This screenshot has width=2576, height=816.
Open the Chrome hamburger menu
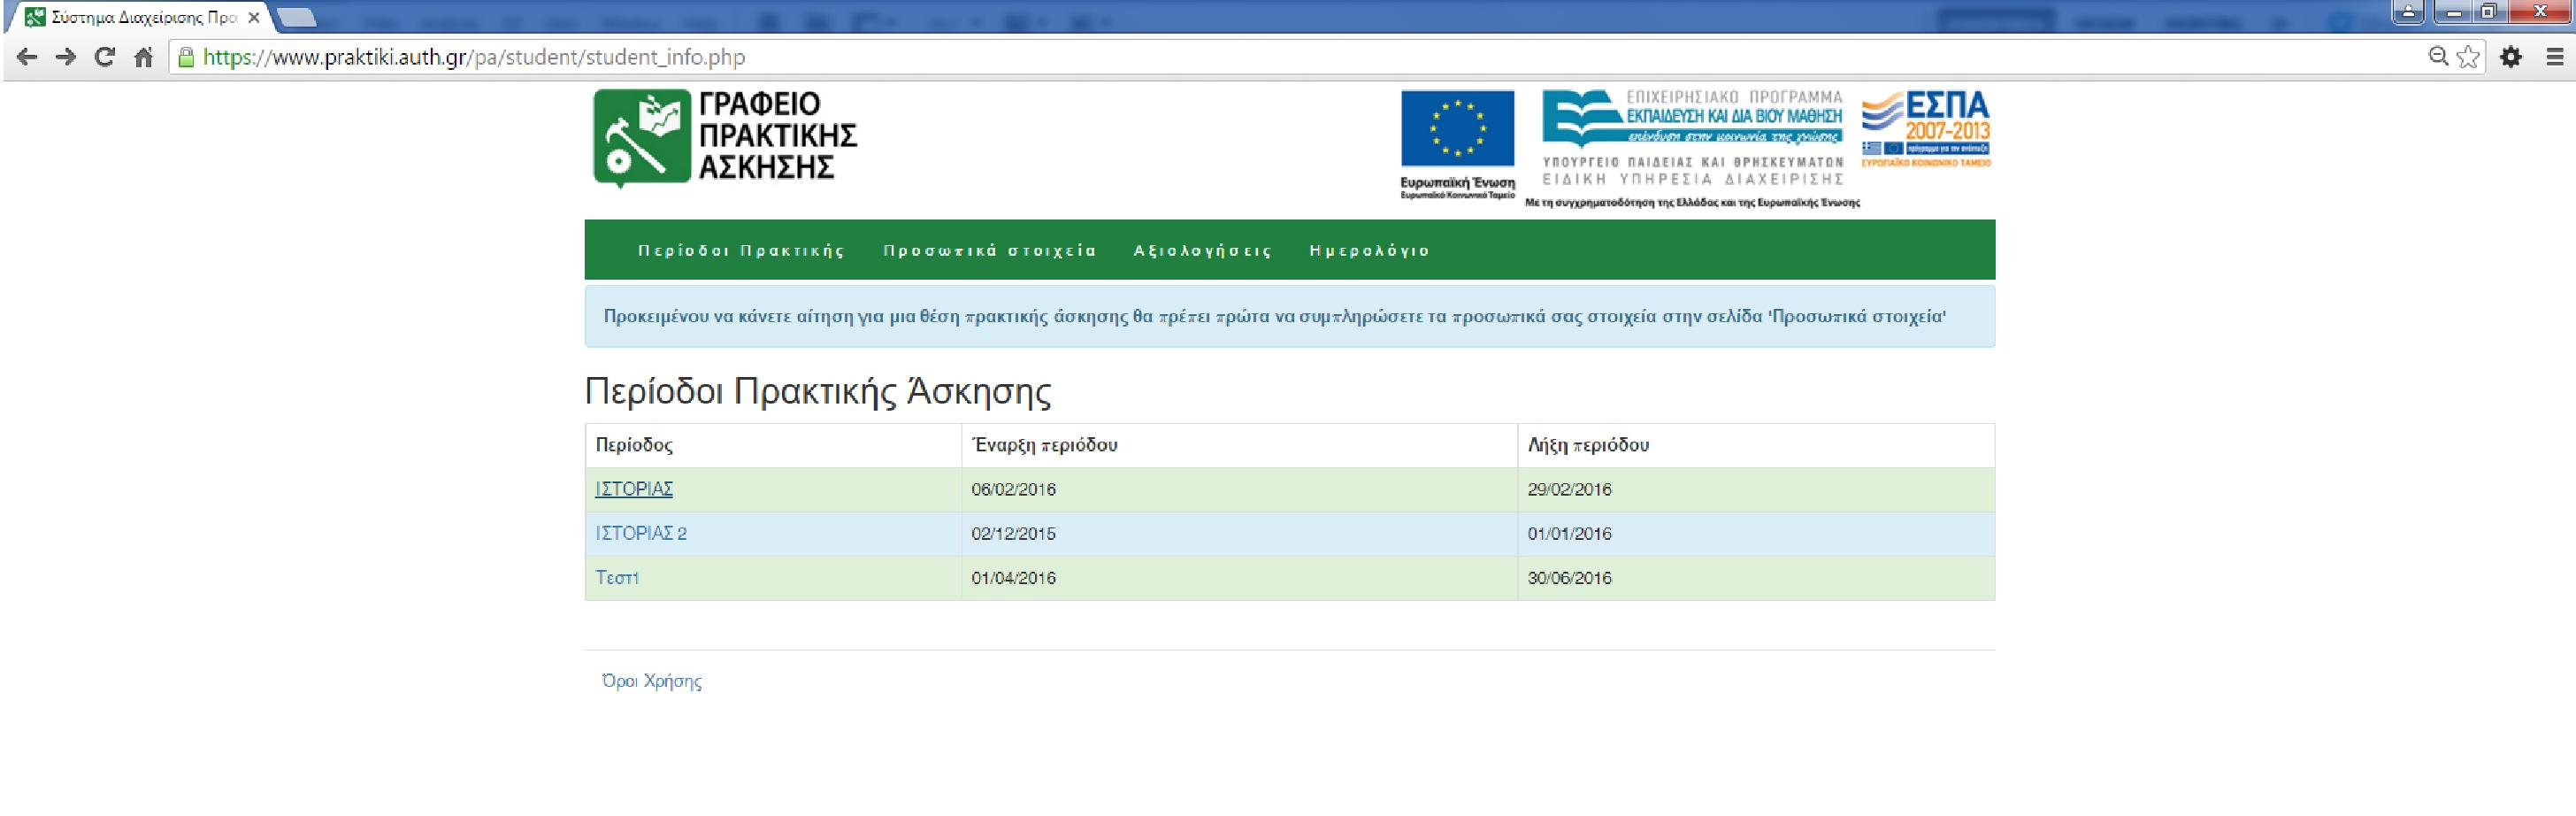coord(2554,57)
